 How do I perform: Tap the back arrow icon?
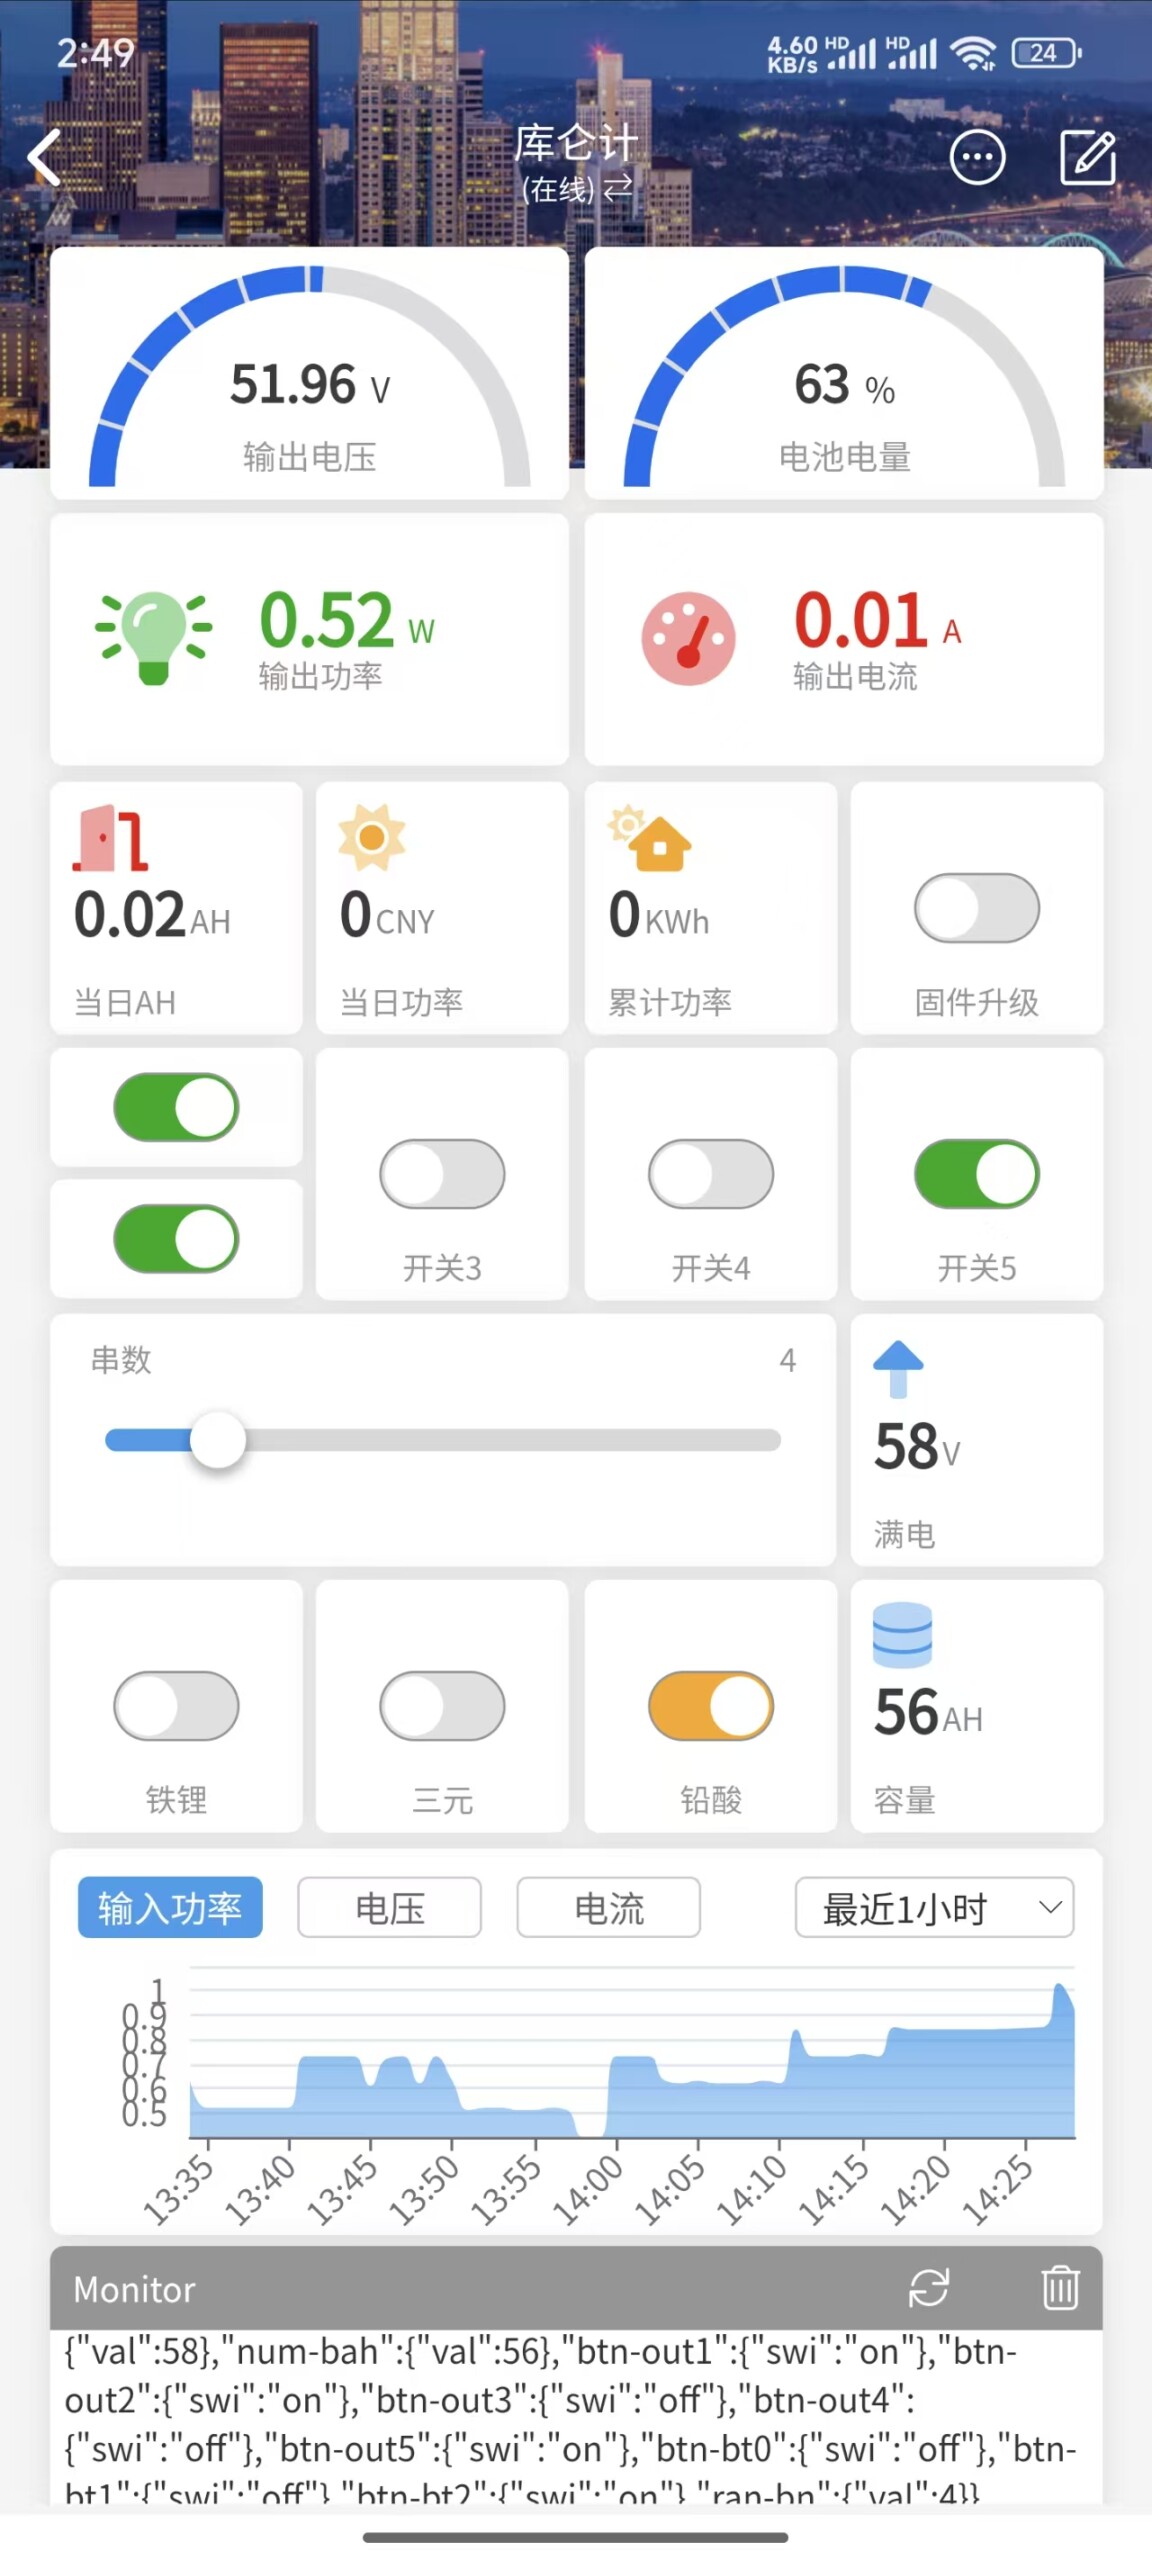(x=45, y=158)
